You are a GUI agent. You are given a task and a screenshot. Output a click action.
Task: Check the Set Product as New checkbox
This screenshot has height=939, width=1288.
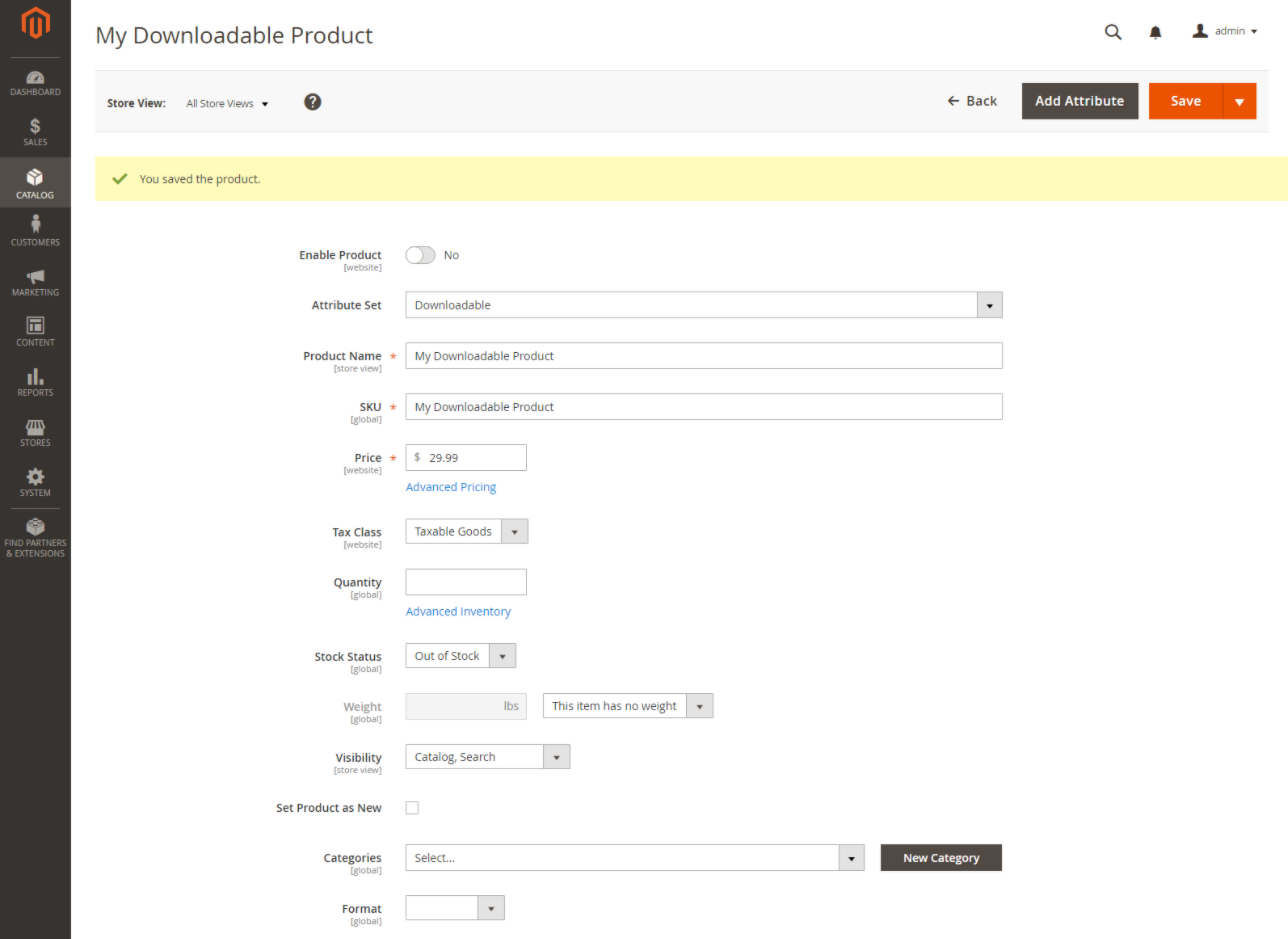[x=412, y=808]
